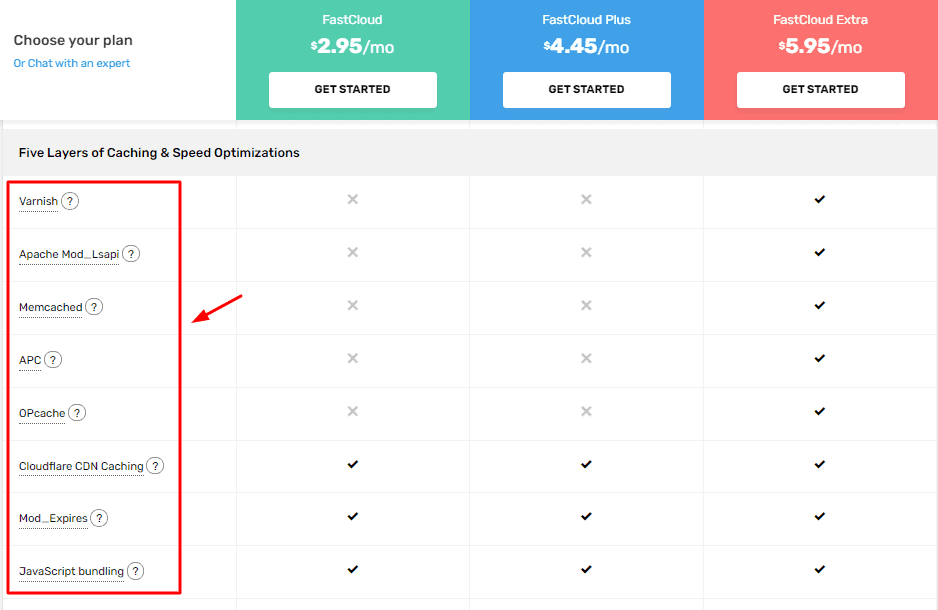Open the help icon next to Varnish
Viewport: 938px width, 610px height.
[x=70, y=201]
